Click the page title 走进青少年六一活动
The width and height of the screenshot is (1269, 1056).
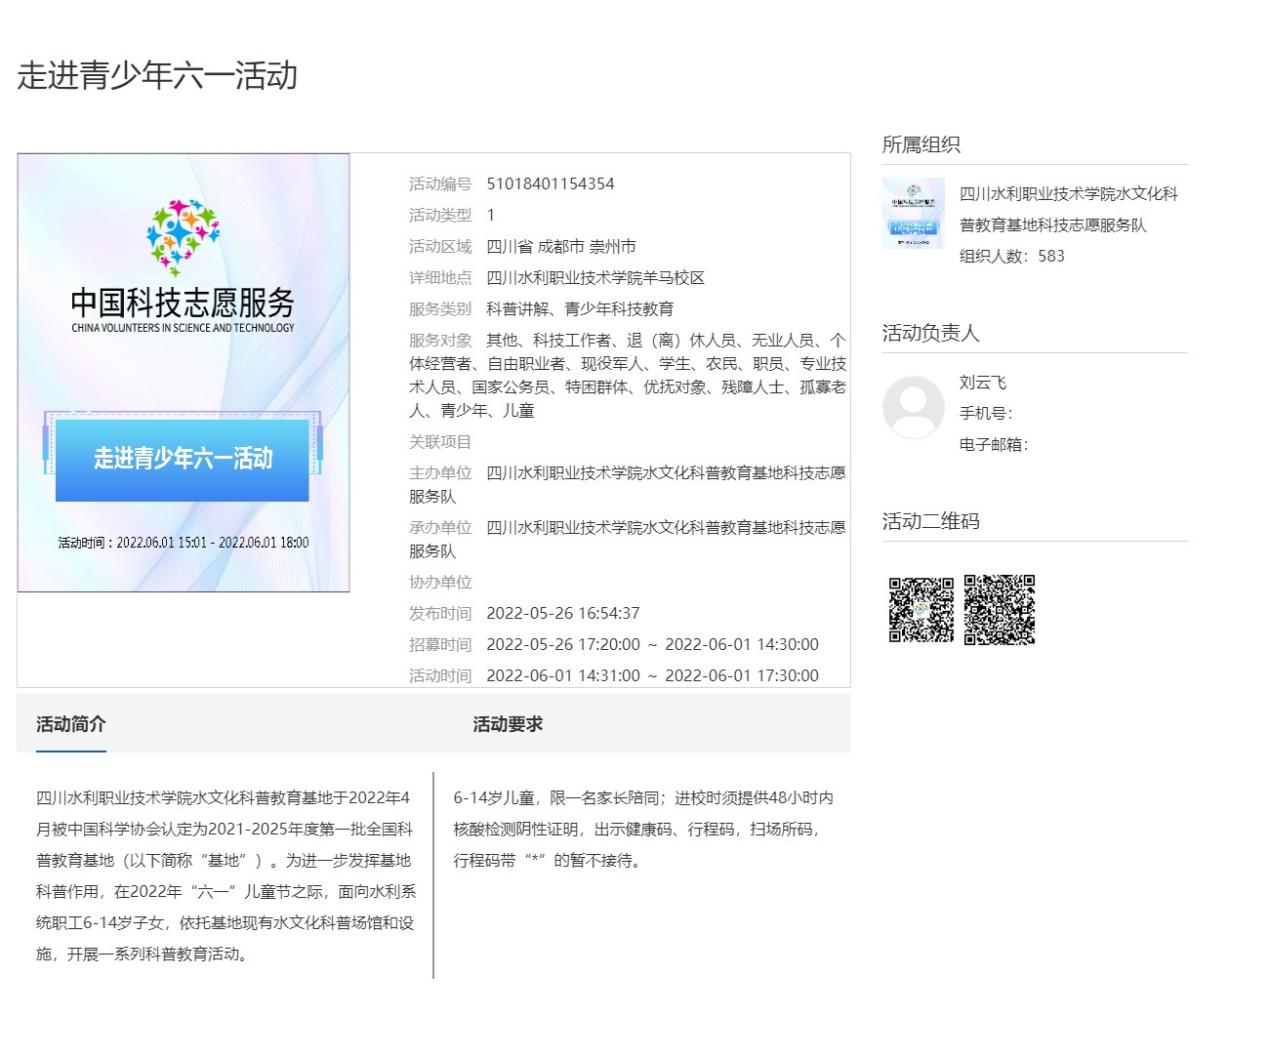(157, 76)
